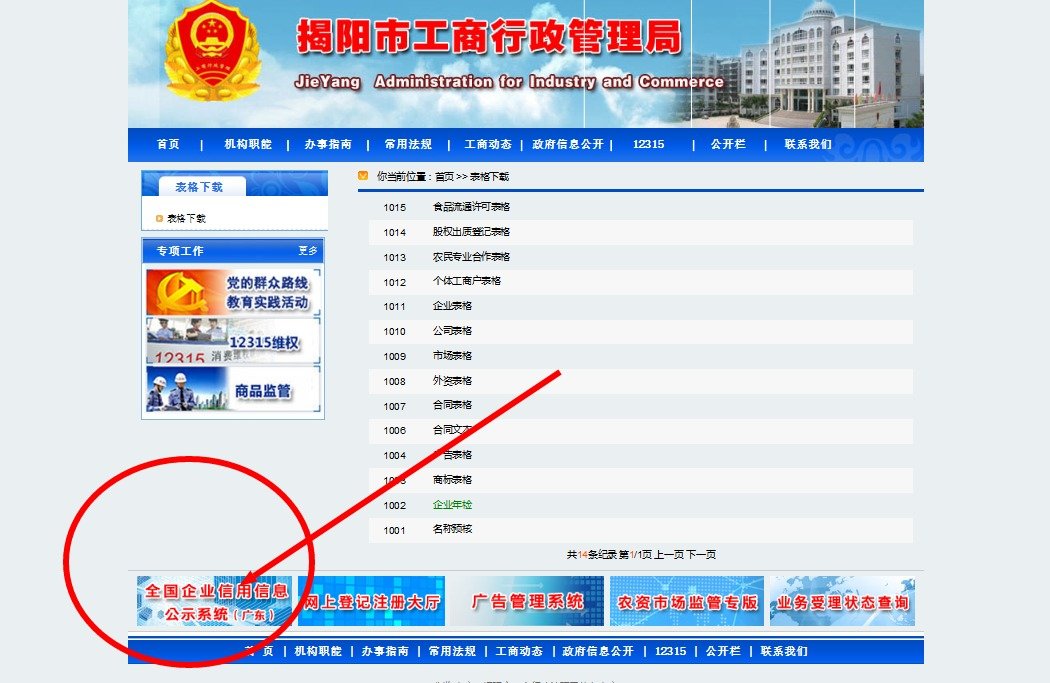
Task: Open the 广告管理系统 banner
Action: [x=527, y=599]
